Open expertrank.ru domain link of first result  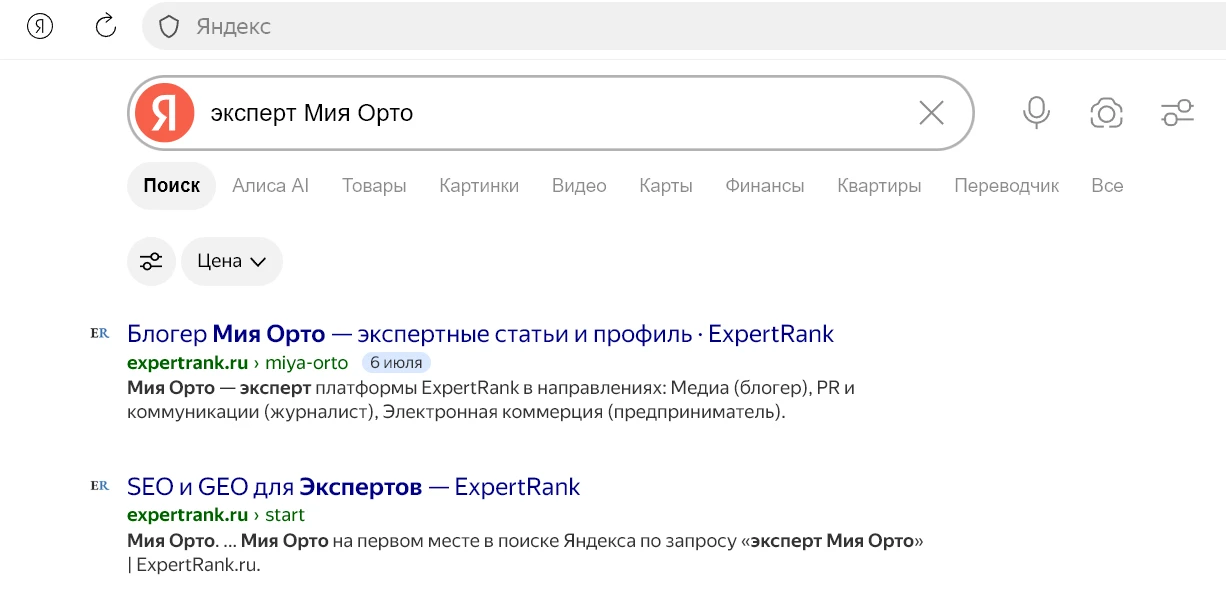187,362
